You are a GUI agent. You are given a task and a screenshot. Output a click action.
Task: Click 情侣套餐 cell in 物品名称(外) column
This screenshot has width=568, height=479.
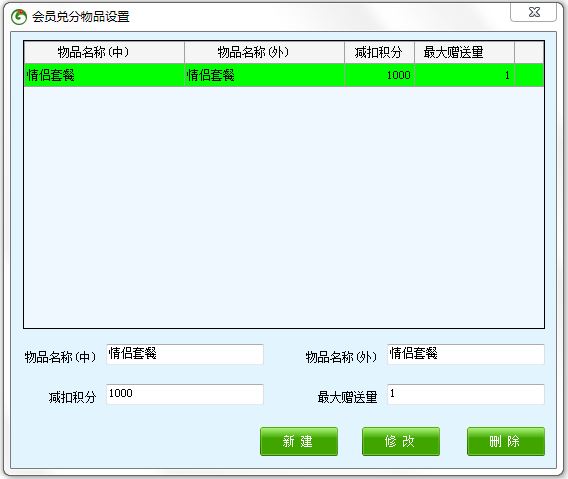(x=264, y=75)
